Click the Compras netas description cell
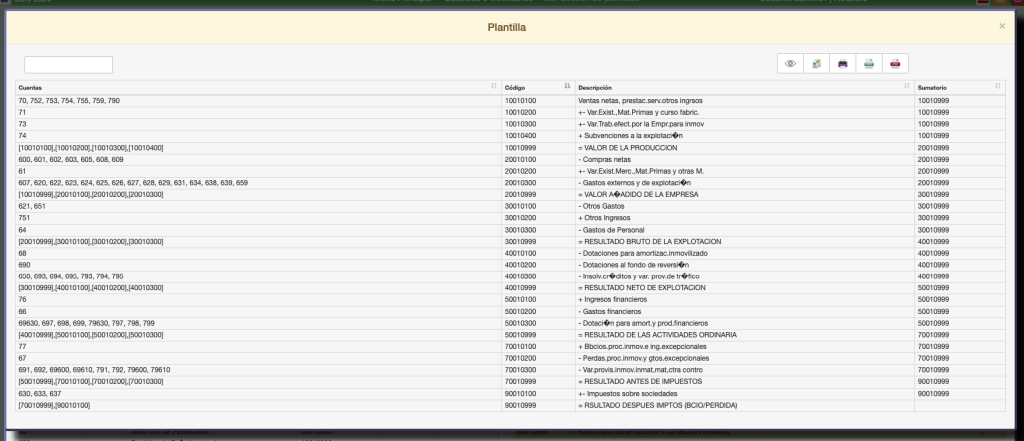Image resolution: width=1024 pixels, height=441 pixels. (612, 158)
